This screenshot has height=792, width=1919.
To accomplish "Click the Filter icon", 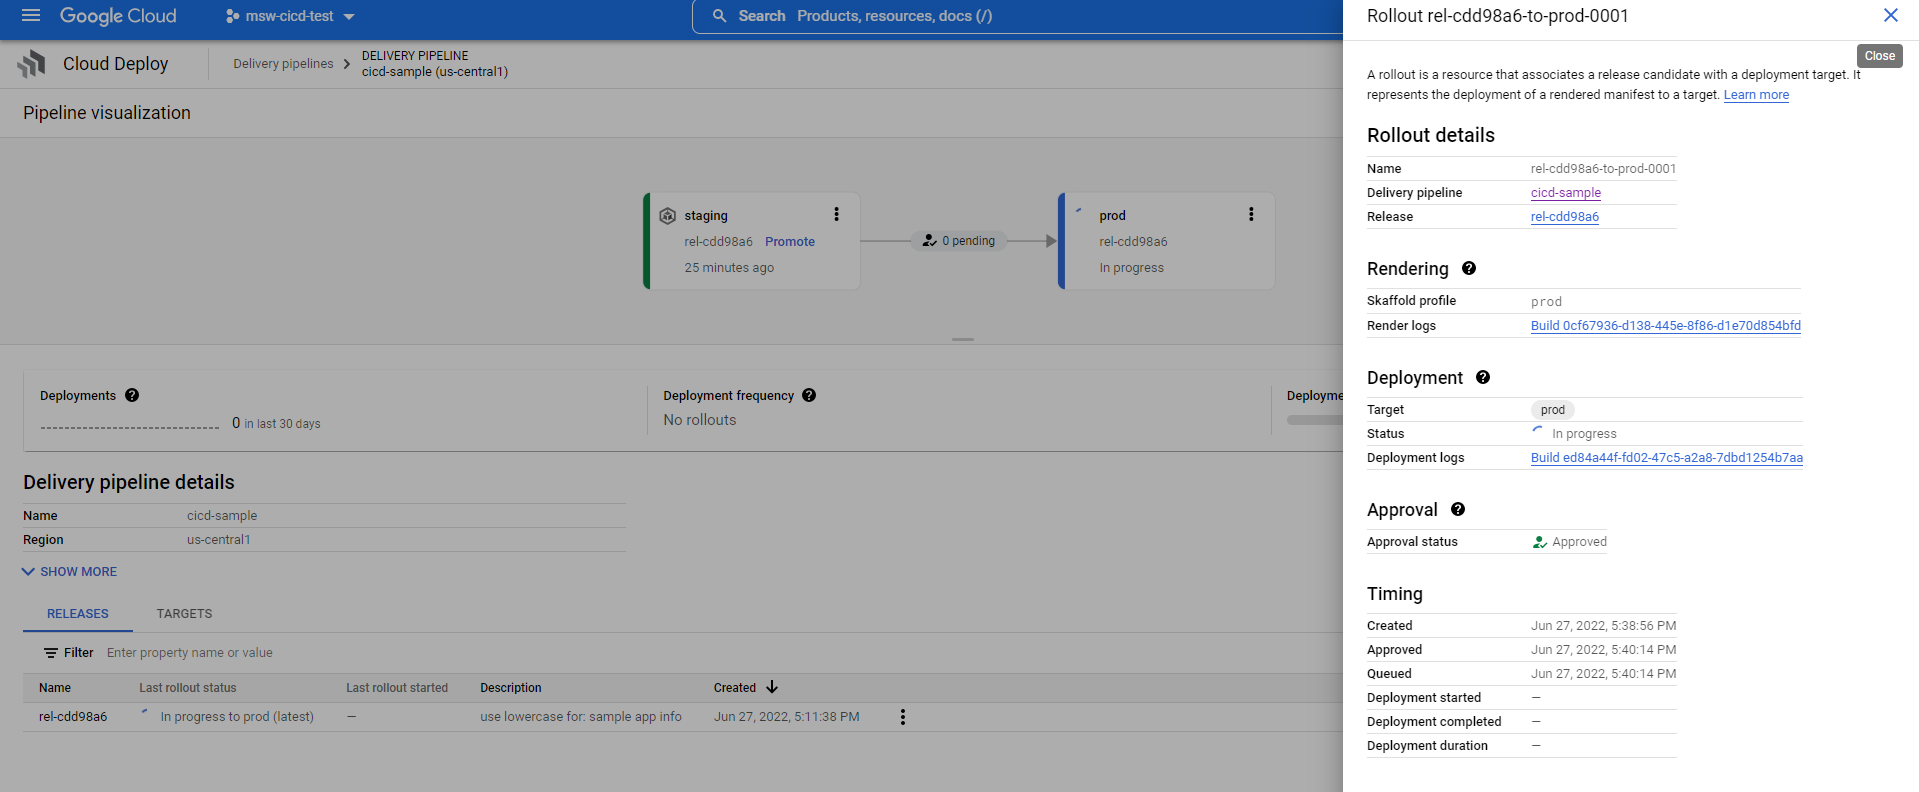I will (x=51, y=653).
